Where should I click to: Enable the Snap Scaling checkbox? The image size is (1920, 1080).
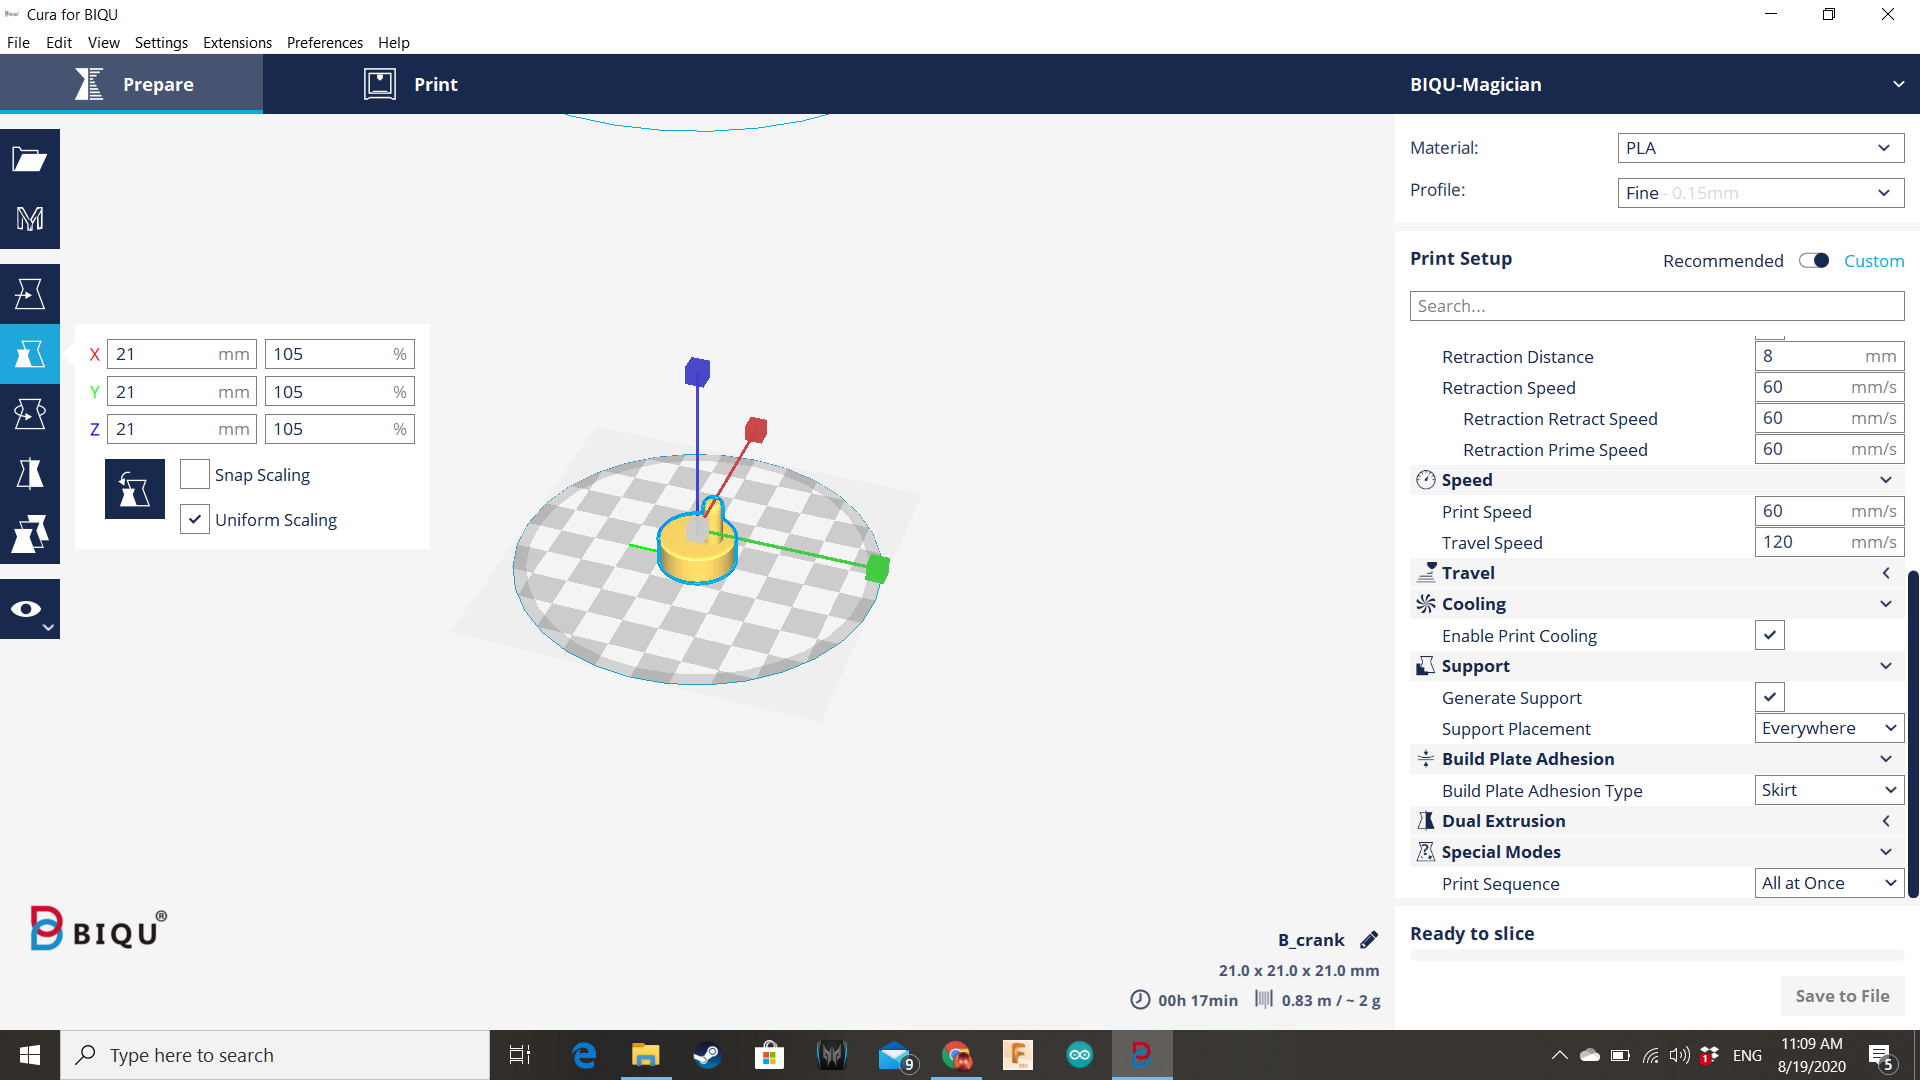point(194,475)
